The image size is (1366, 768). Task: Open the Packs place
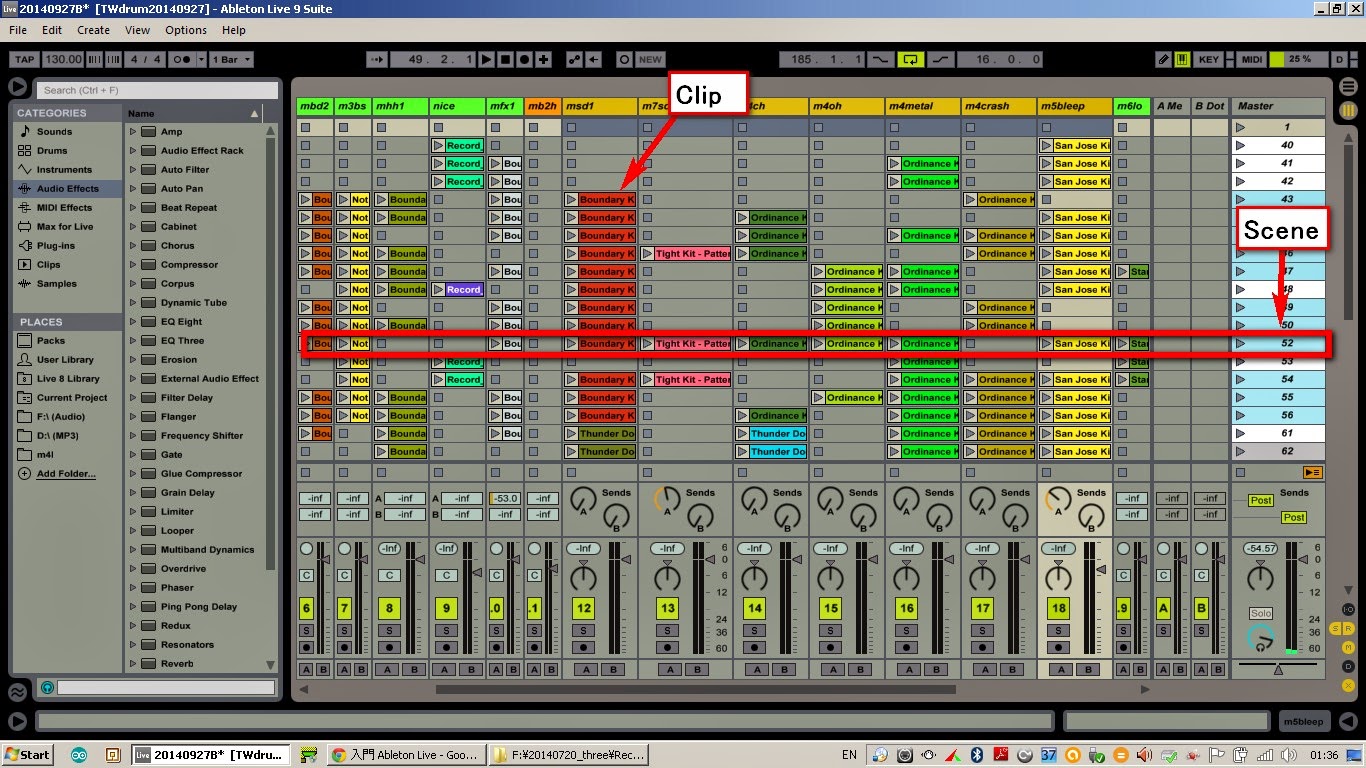click(50, 340)
